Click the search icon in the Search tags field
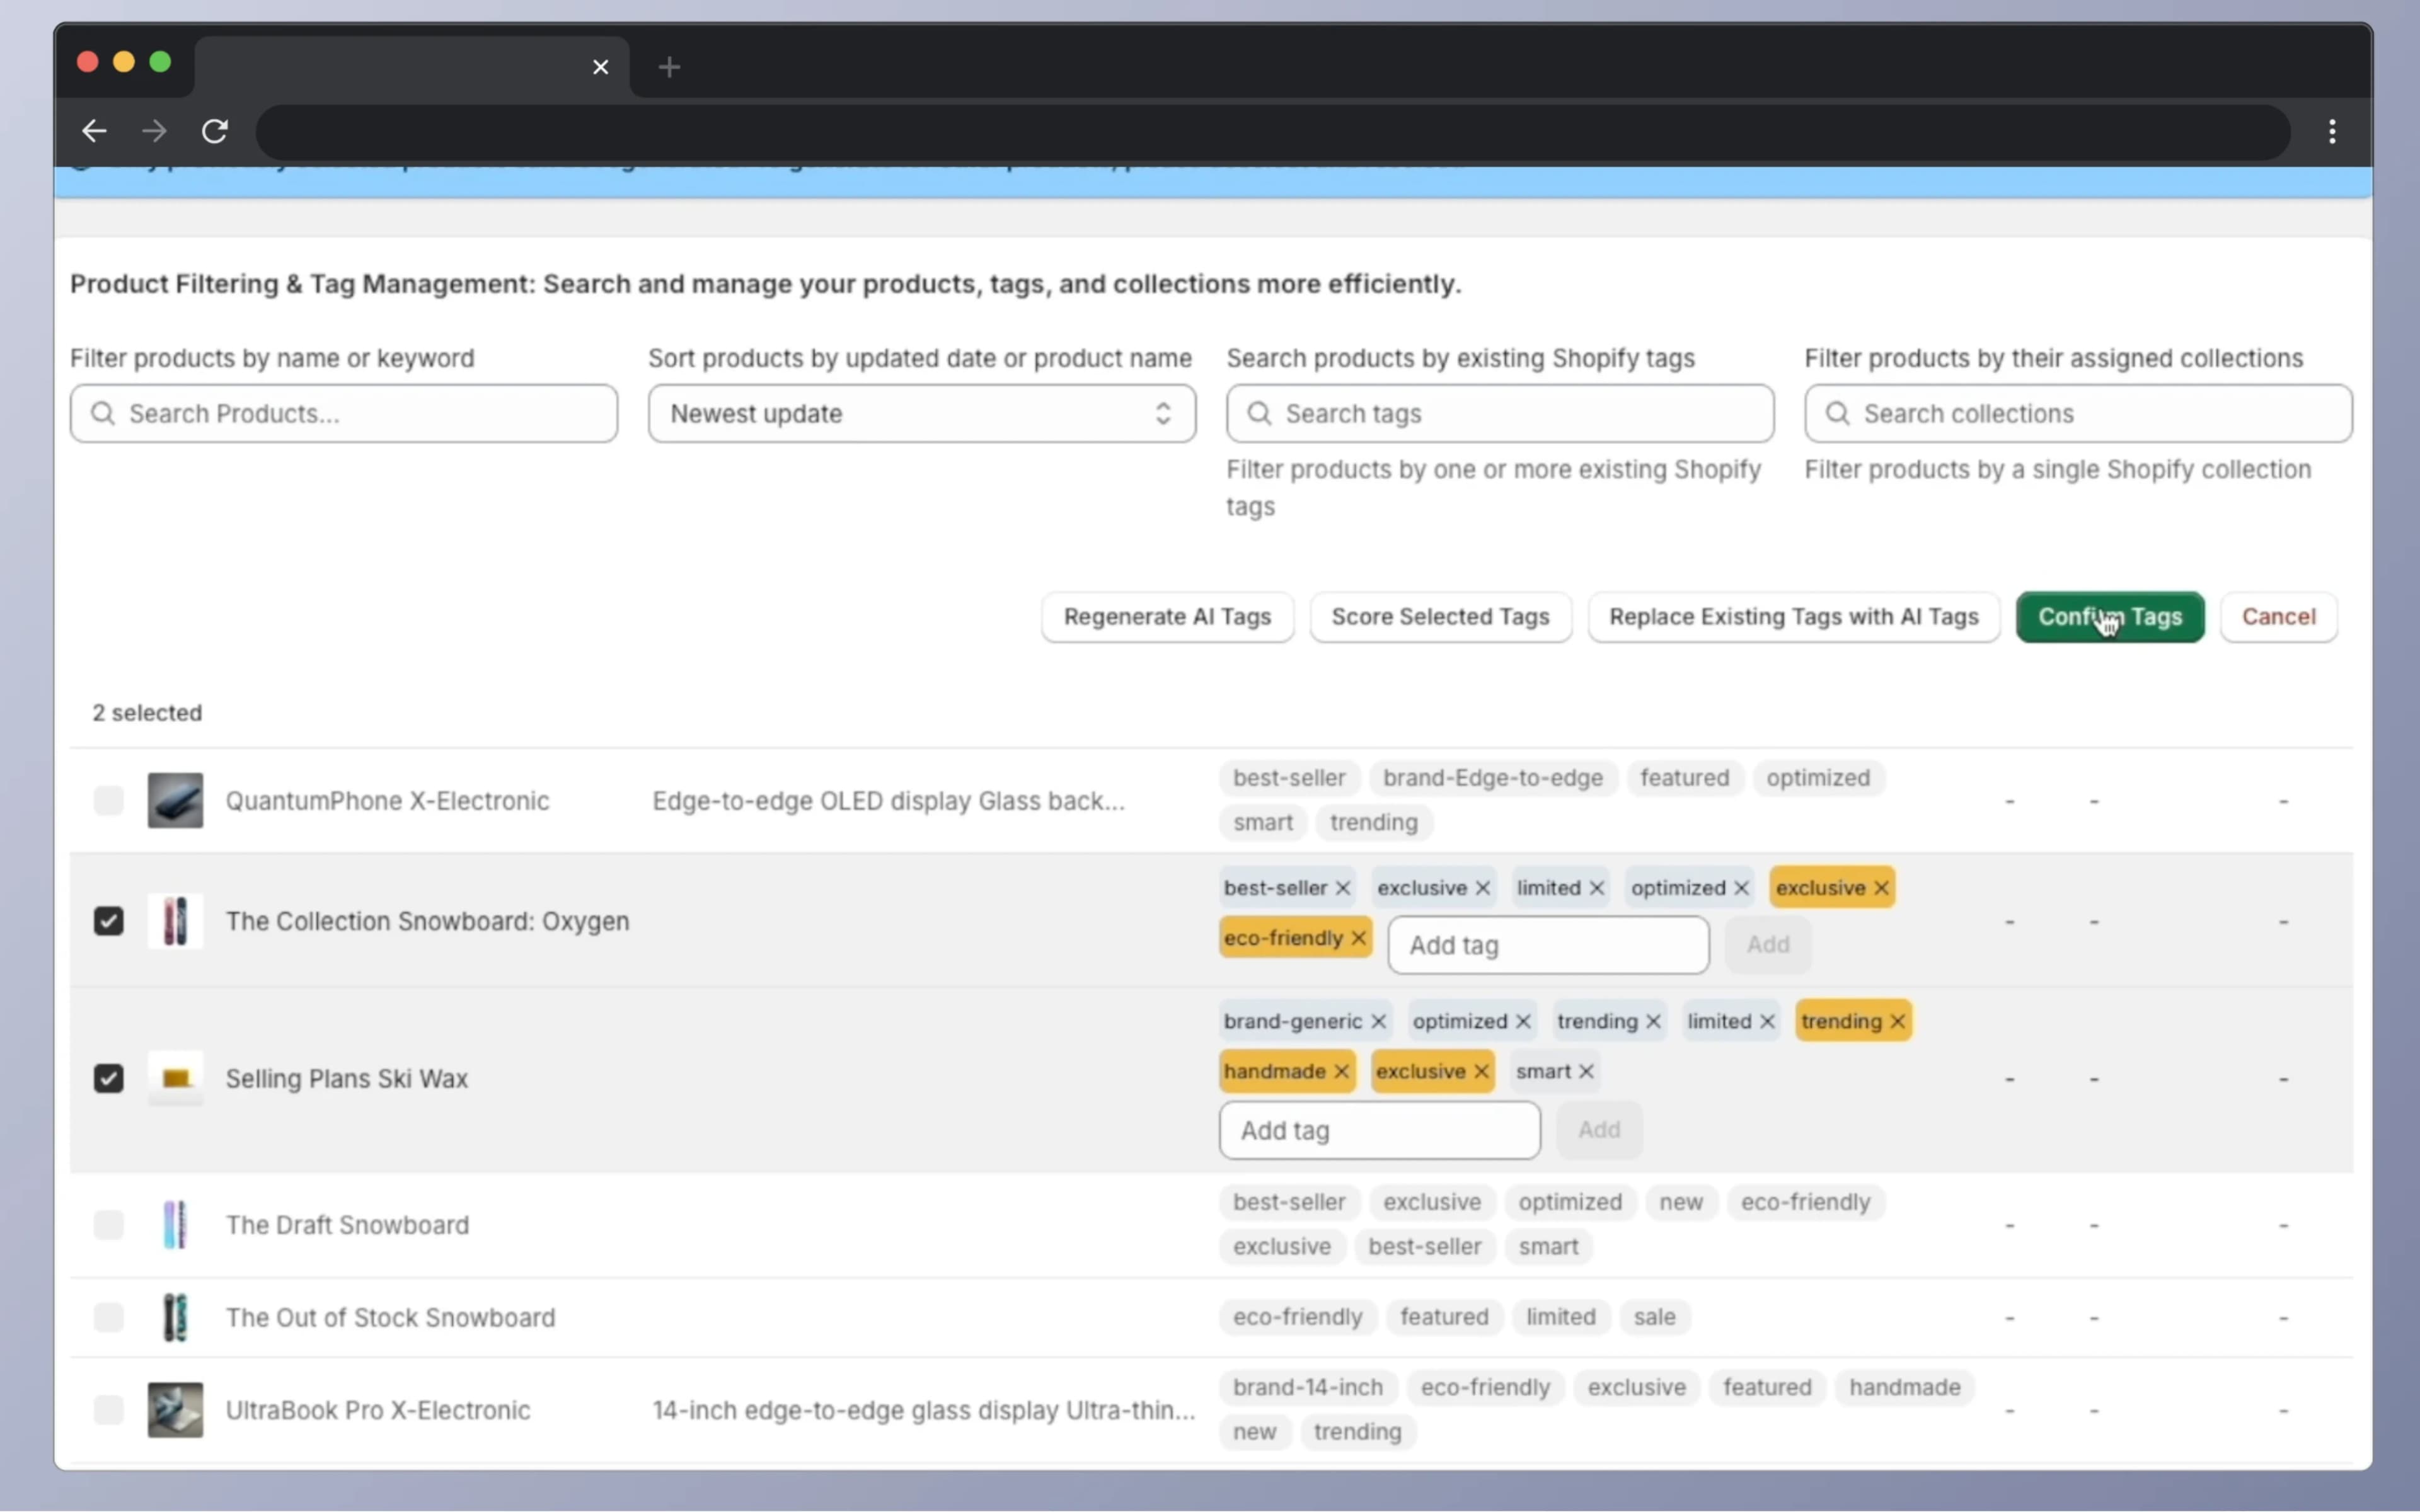Image resolution: width=2420 pixels, height=1512 pixels. (x=1258, y=414)
